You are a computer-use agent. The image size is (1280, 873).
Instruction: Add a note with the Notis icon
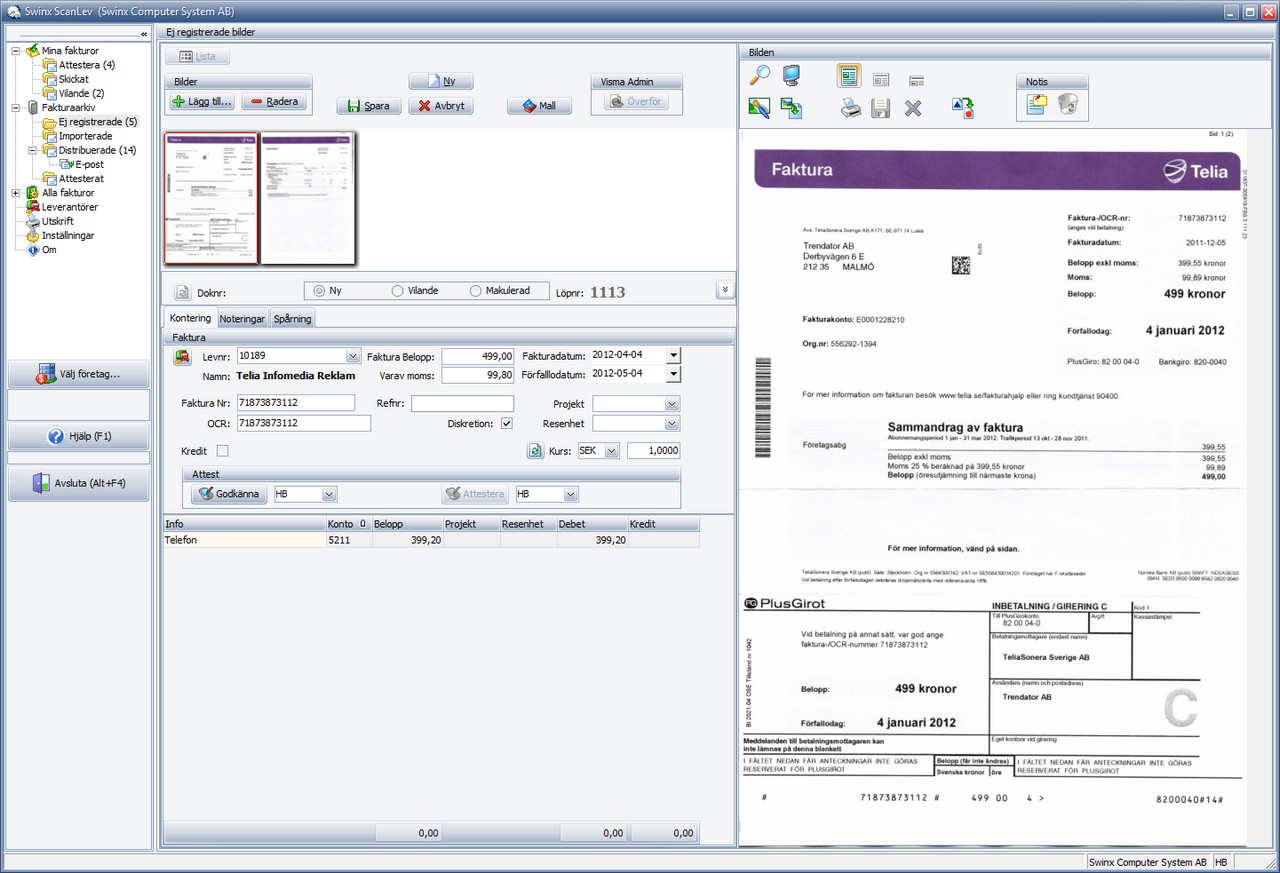[1036, 104]
